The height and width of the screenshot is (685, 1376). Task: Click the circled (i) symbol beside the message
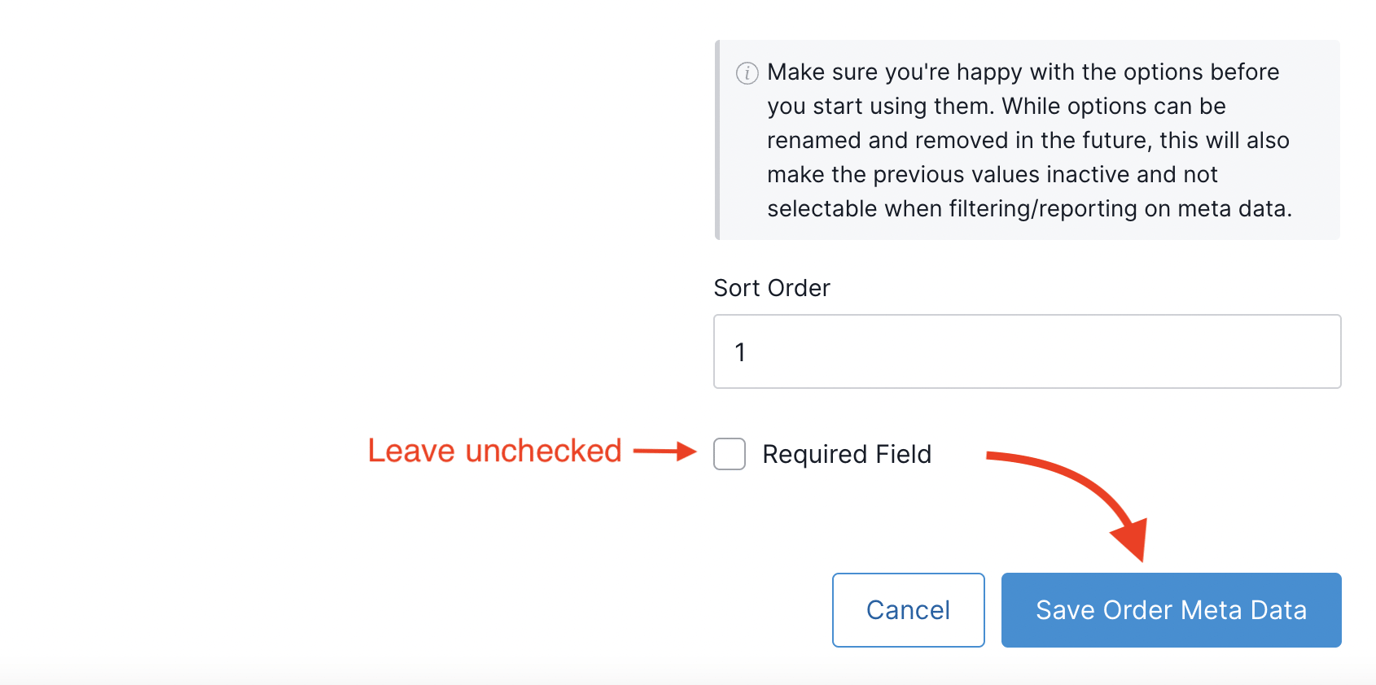(x=747, y=72)
